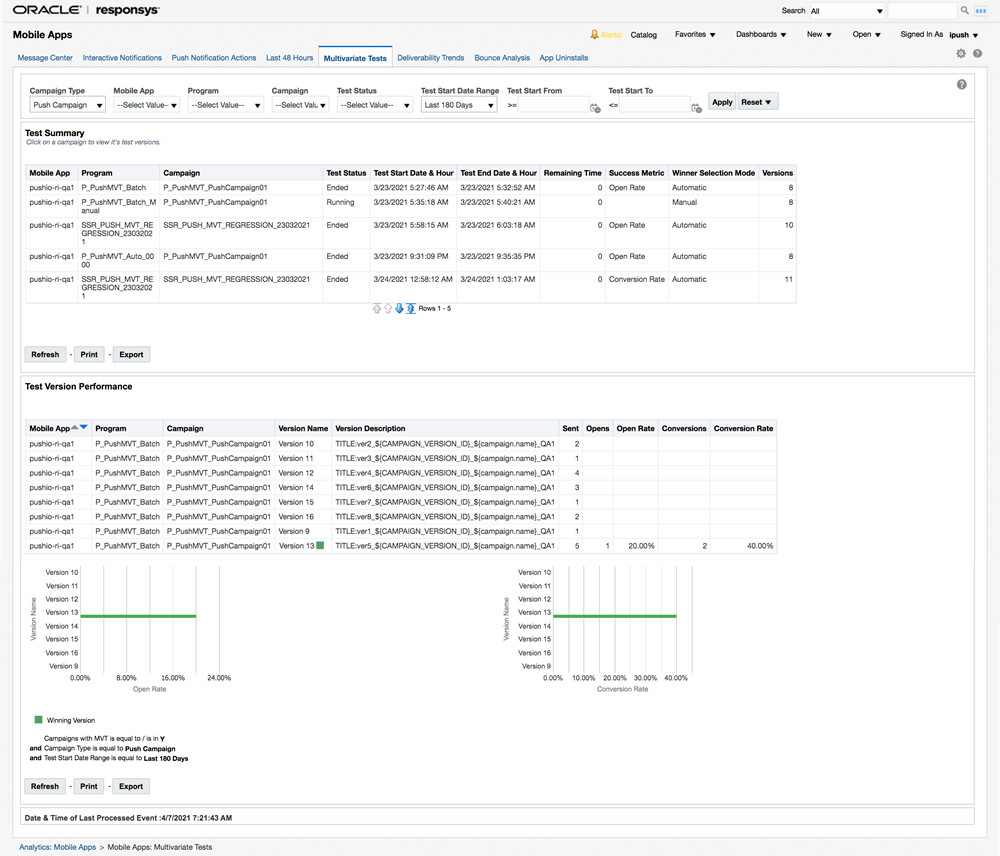
Task: Click the search magnifier icon
Action: [x=965, y=11]
